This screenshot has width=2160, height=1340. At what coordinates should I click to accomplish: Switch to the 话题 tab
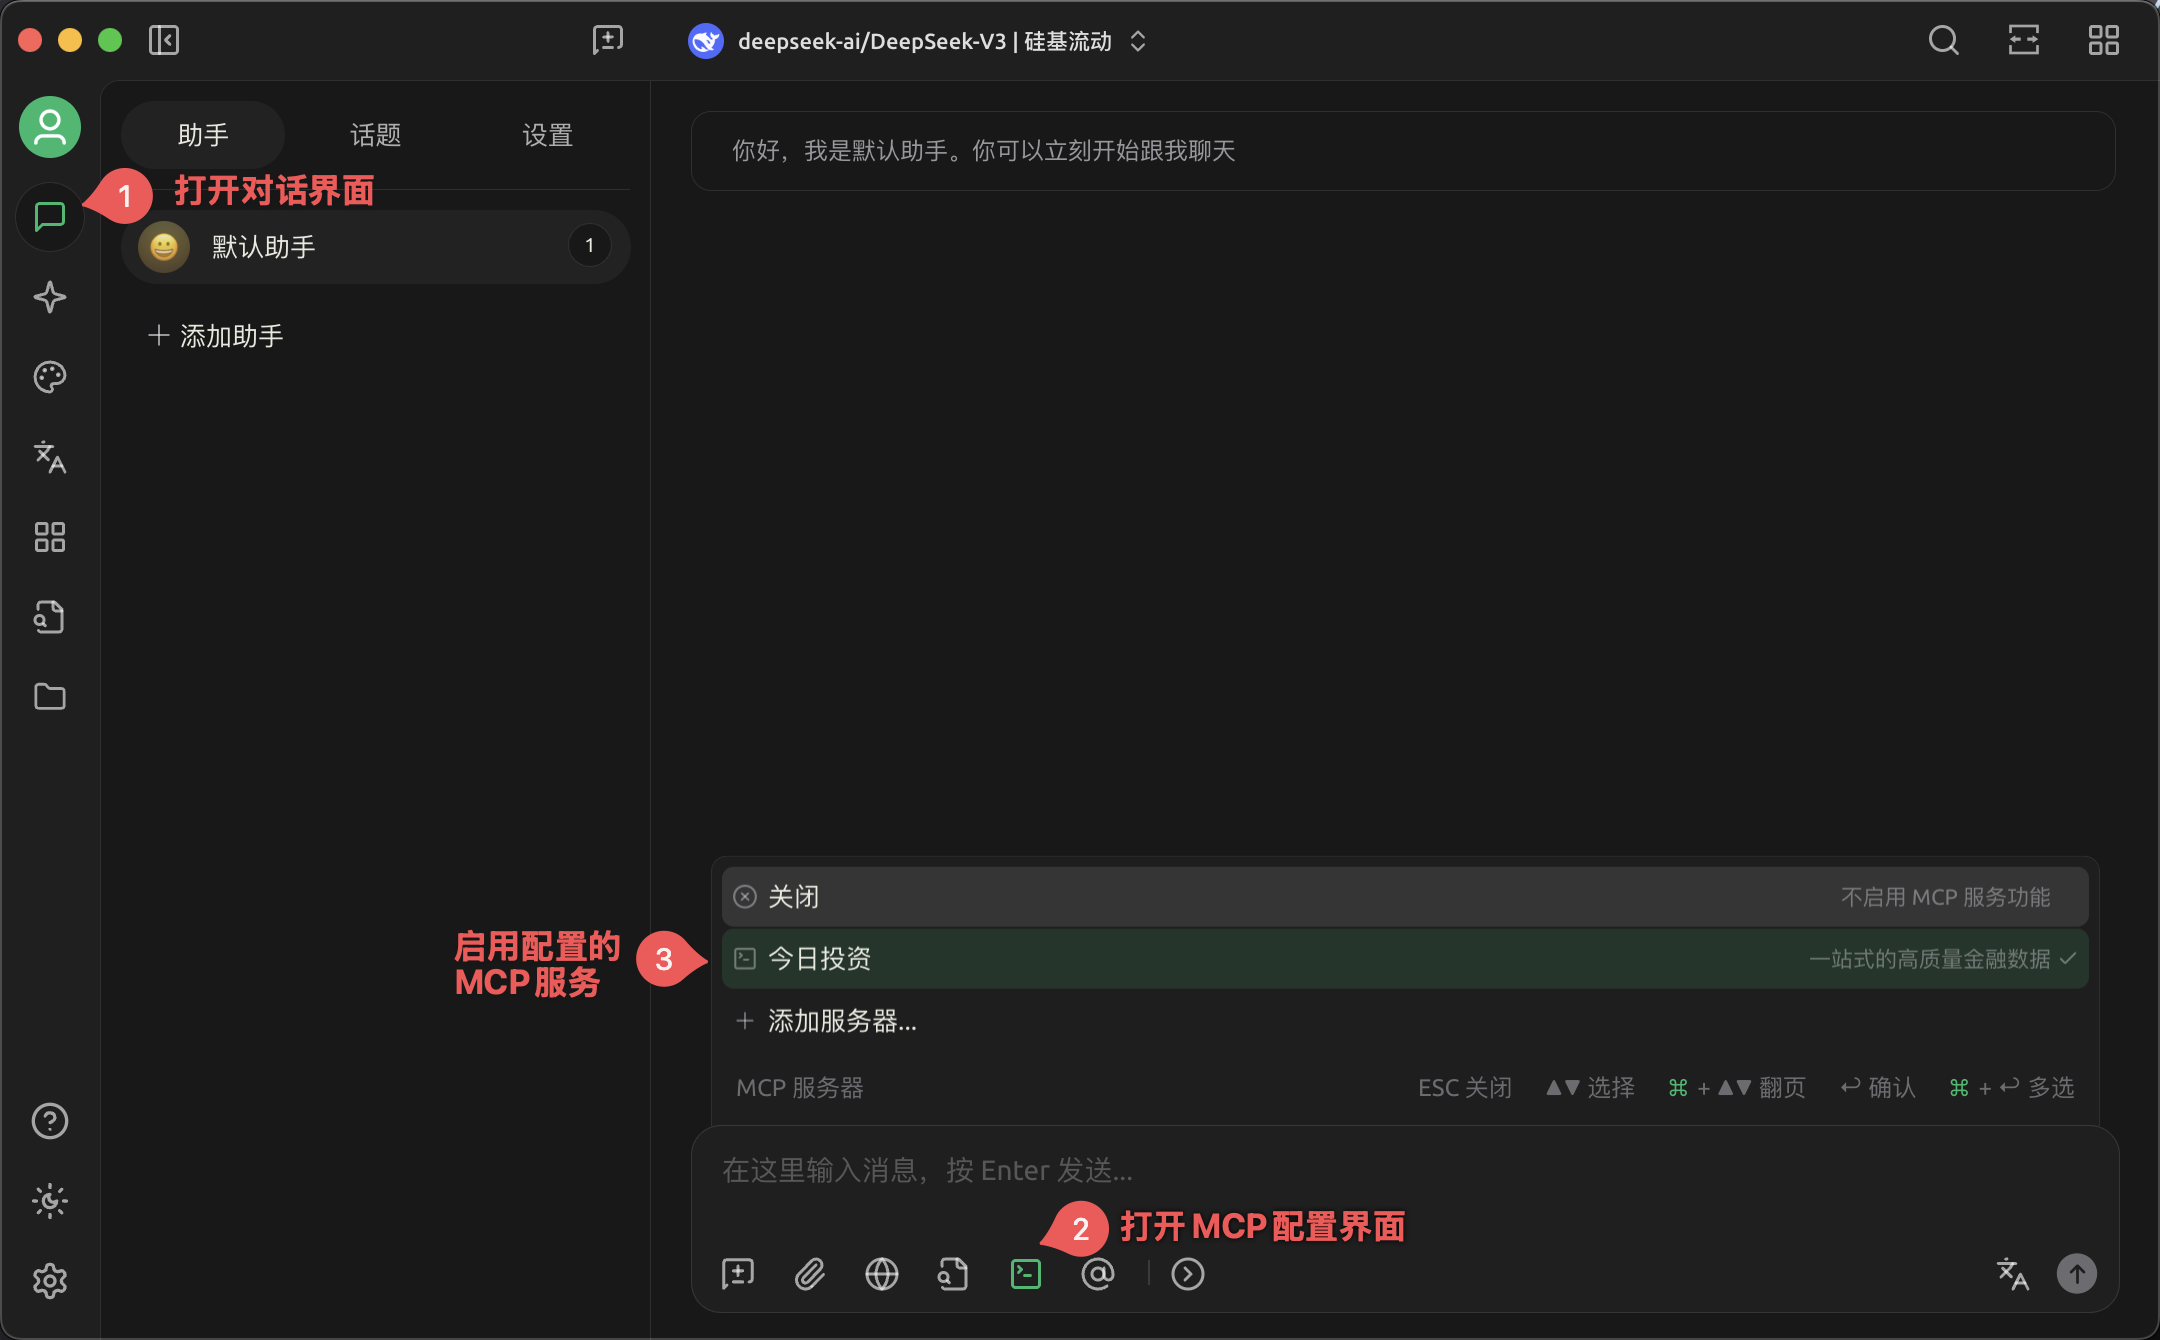375,135
